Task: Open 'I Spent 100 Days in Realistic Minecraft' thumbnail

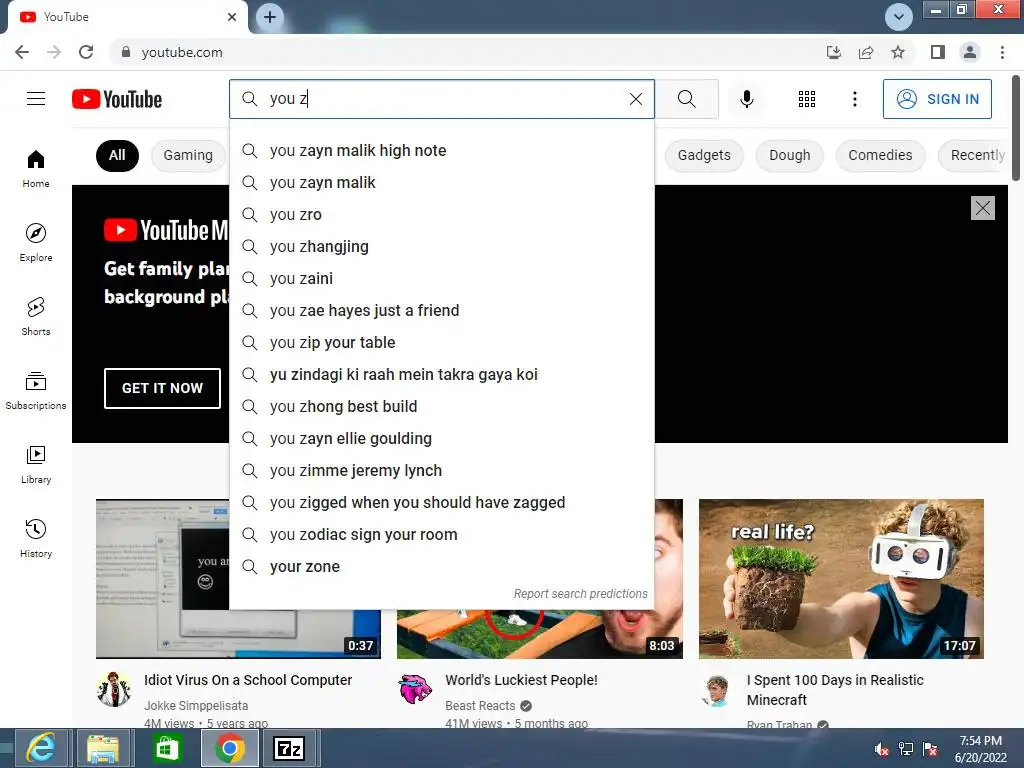Action: pos(841,579)
